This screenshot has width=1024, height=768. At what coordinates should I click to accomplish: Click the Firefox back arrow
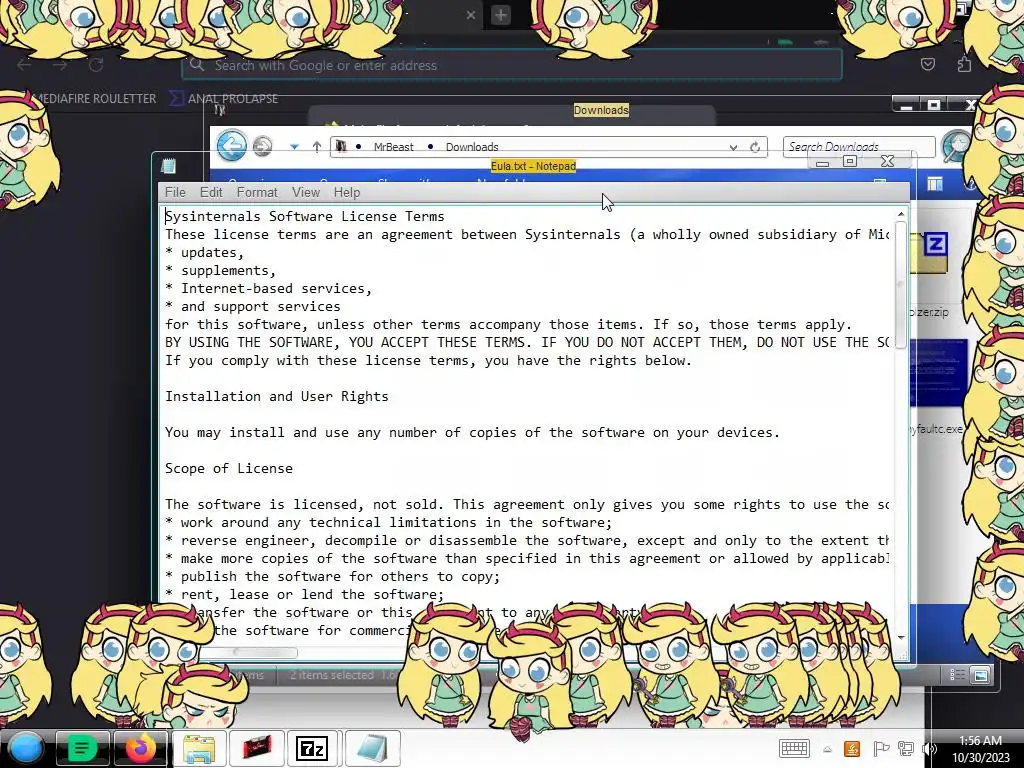(x=24, y=65)
